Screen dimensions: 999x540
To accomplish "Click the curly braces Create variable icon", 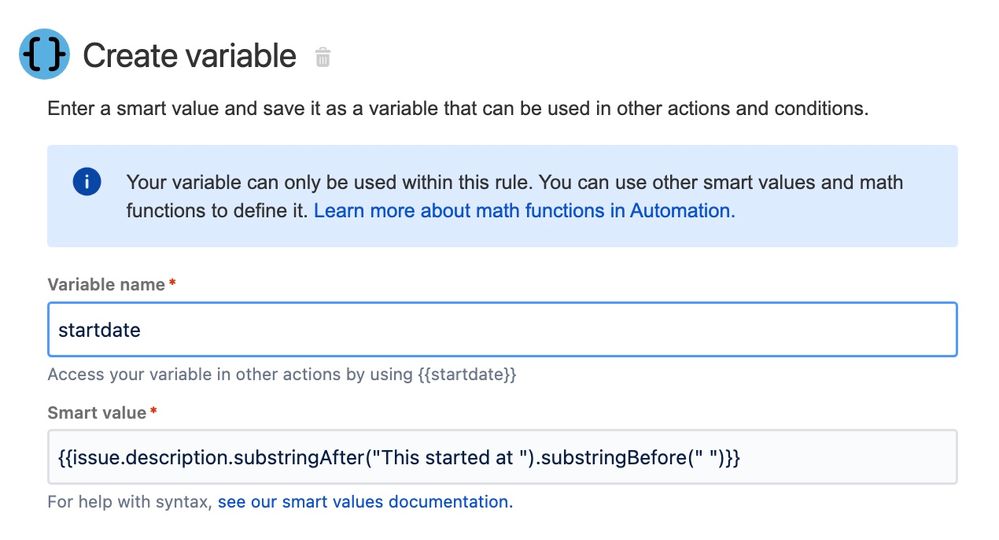I will pos(44,54).
